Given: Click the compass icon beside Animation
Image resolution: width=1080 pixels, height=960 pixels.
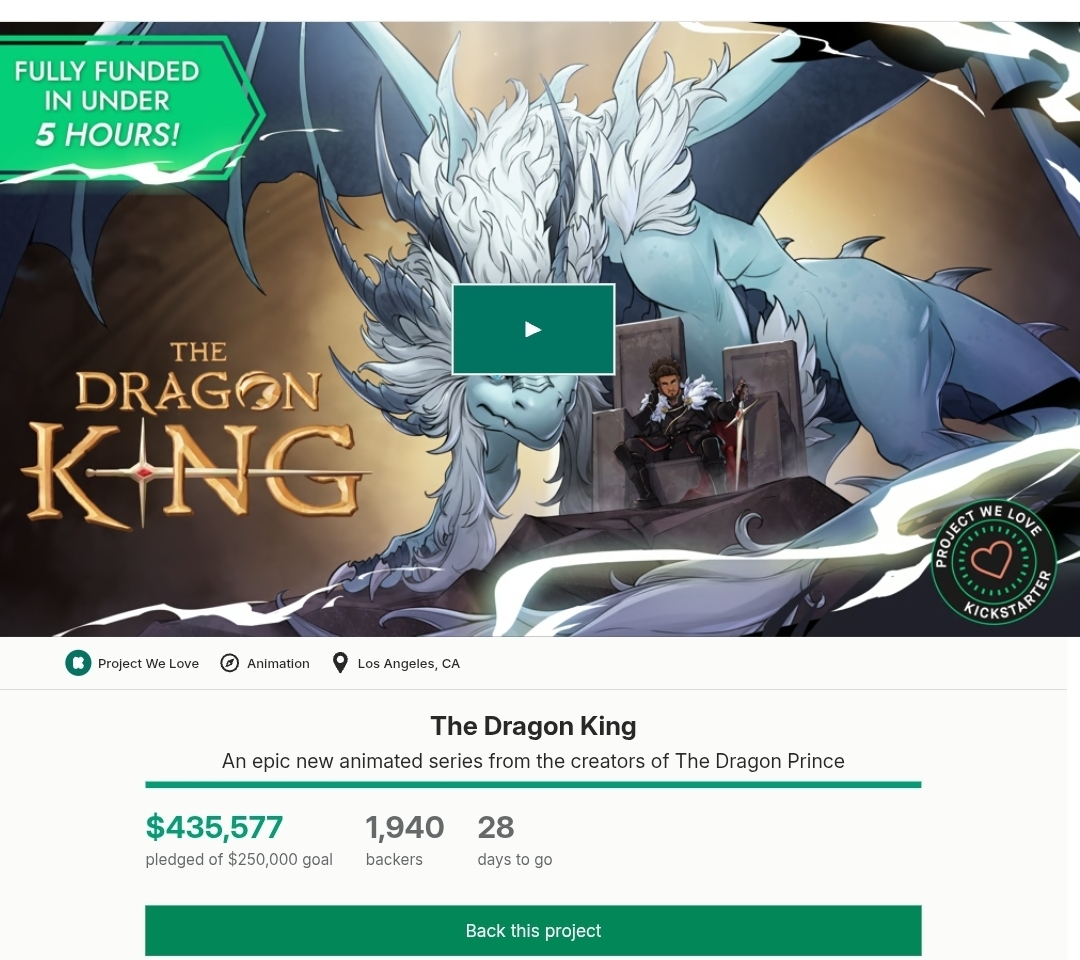Looking at the screenshot, I should 230,663.
